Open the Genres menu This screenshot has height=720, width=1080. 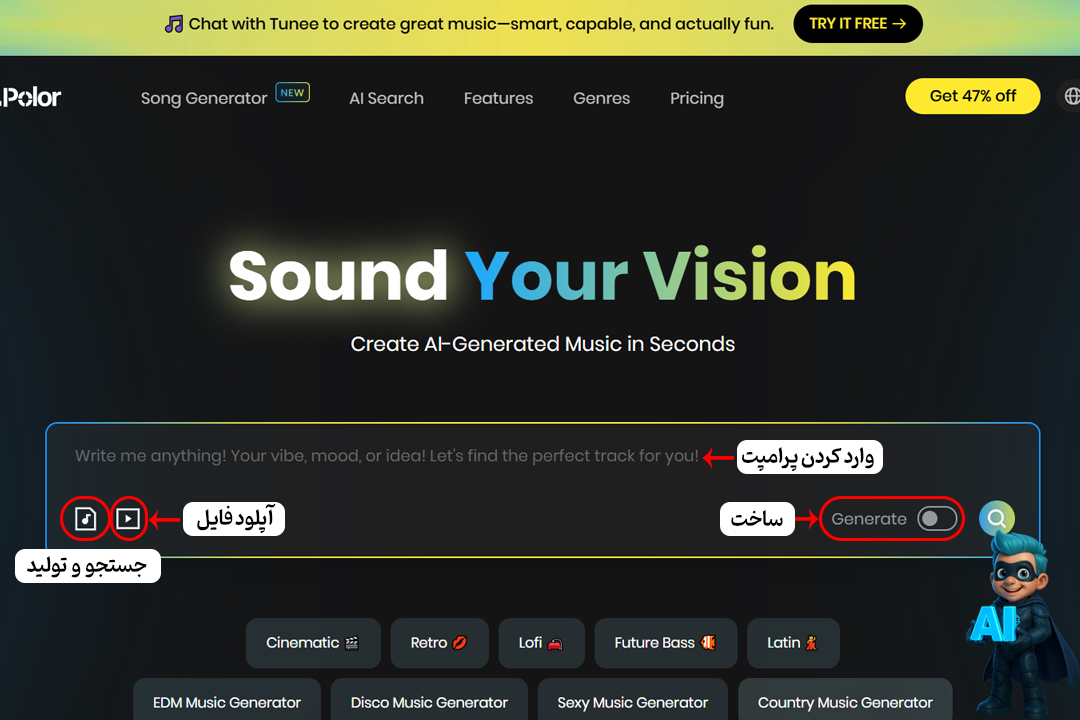[x=601, y=99]
